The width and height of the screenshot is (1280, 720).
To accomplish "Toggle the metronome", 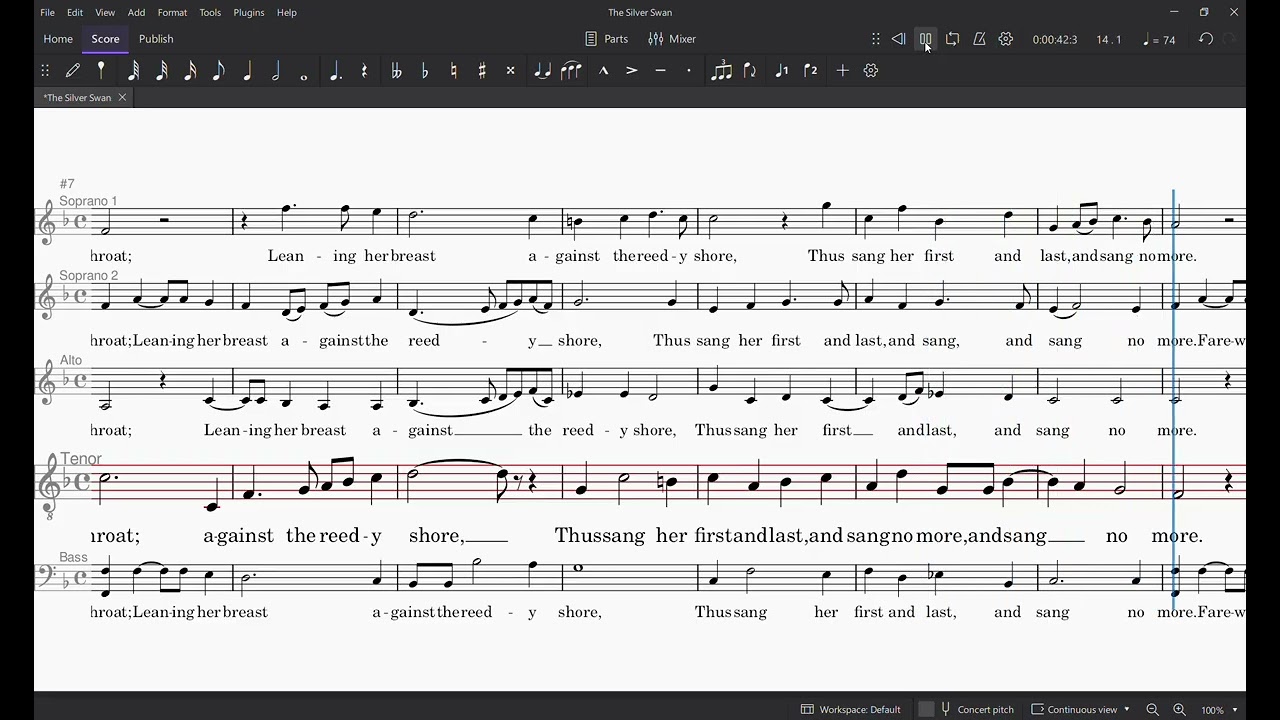I will click(979, 39).
